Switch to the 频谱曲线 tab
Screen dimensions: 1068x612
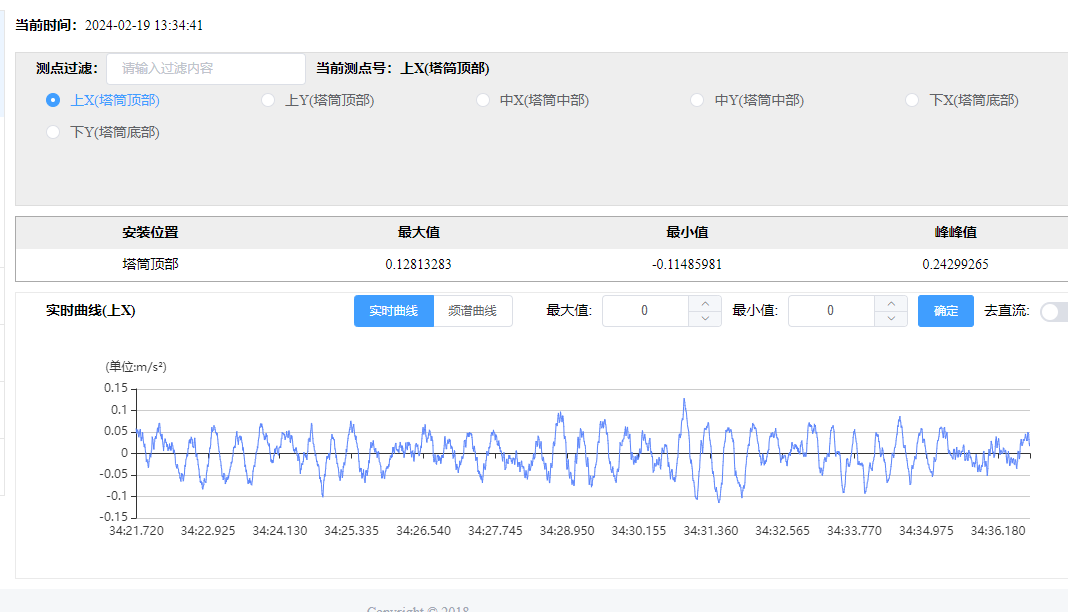(x=472, y=311)
